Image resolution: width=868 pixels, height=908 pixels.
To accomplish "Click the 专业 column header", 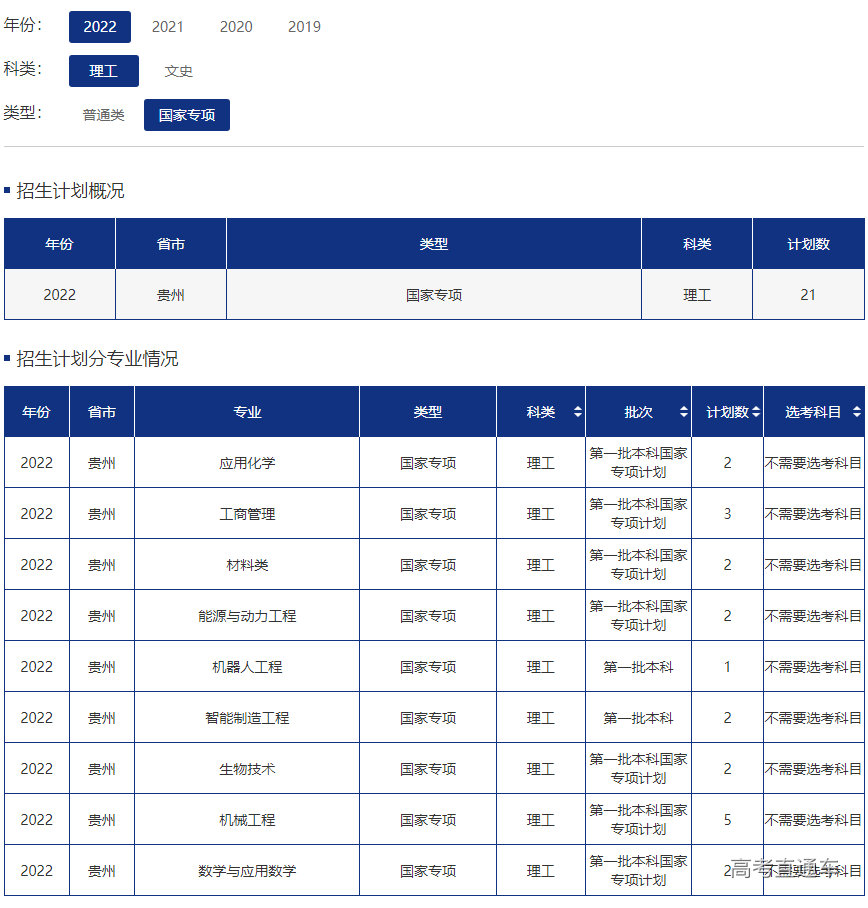I will (247, 412).
